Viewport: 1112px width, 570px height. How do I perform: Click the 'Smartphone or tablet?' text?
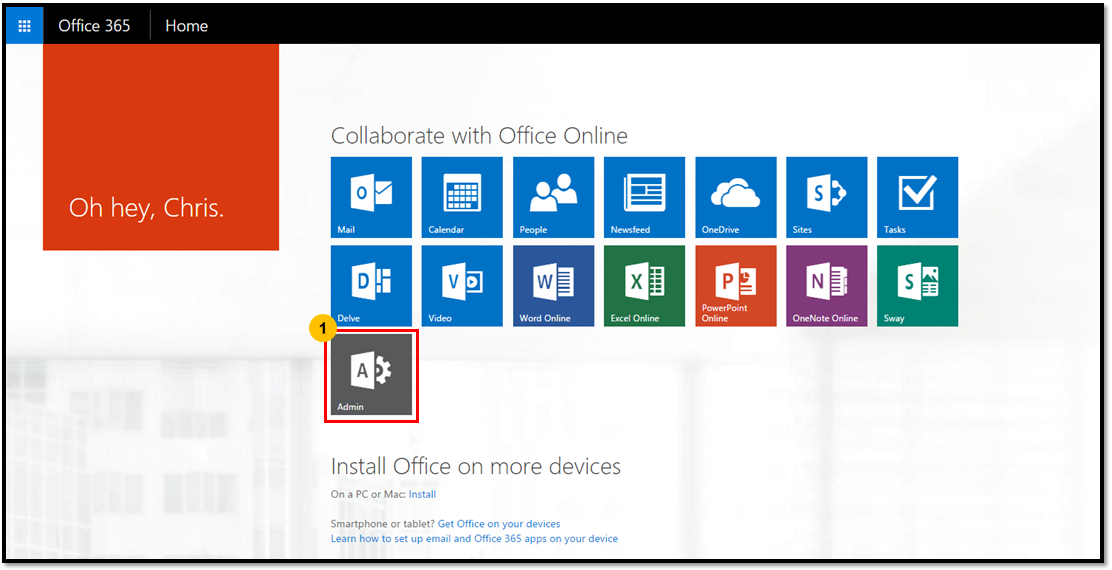(383, 524)
